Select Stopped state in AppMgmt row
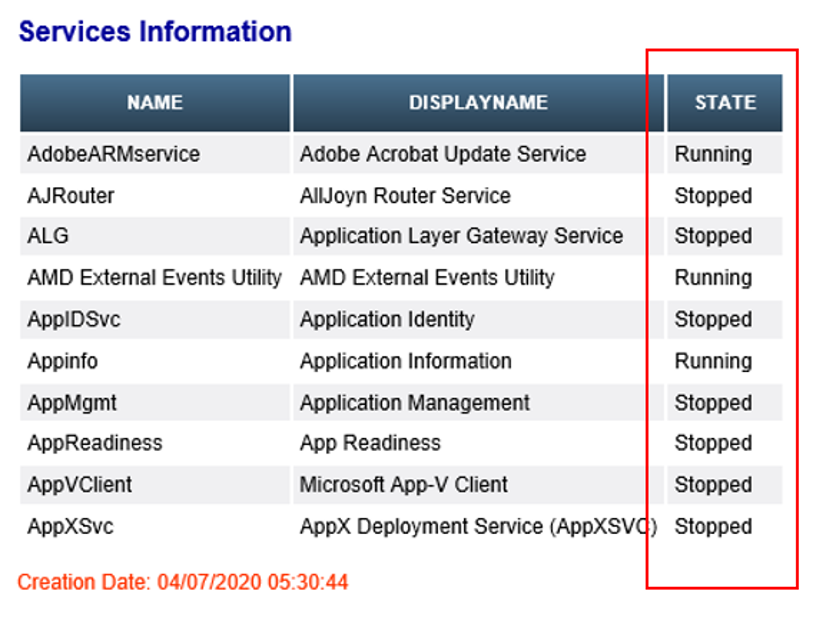Image resolution: width=825 pixels, height=621 pixels. pos(725,403)
